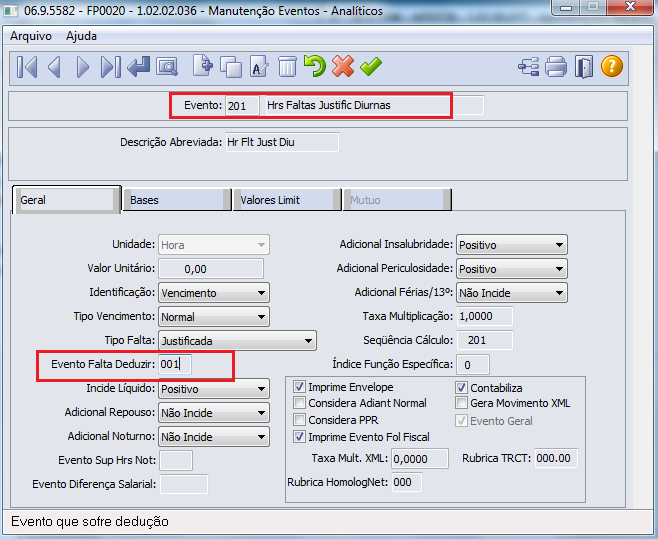
Task: Expand the Adicional Férias/13º dropdown
Action: click(x=512, y=293)
